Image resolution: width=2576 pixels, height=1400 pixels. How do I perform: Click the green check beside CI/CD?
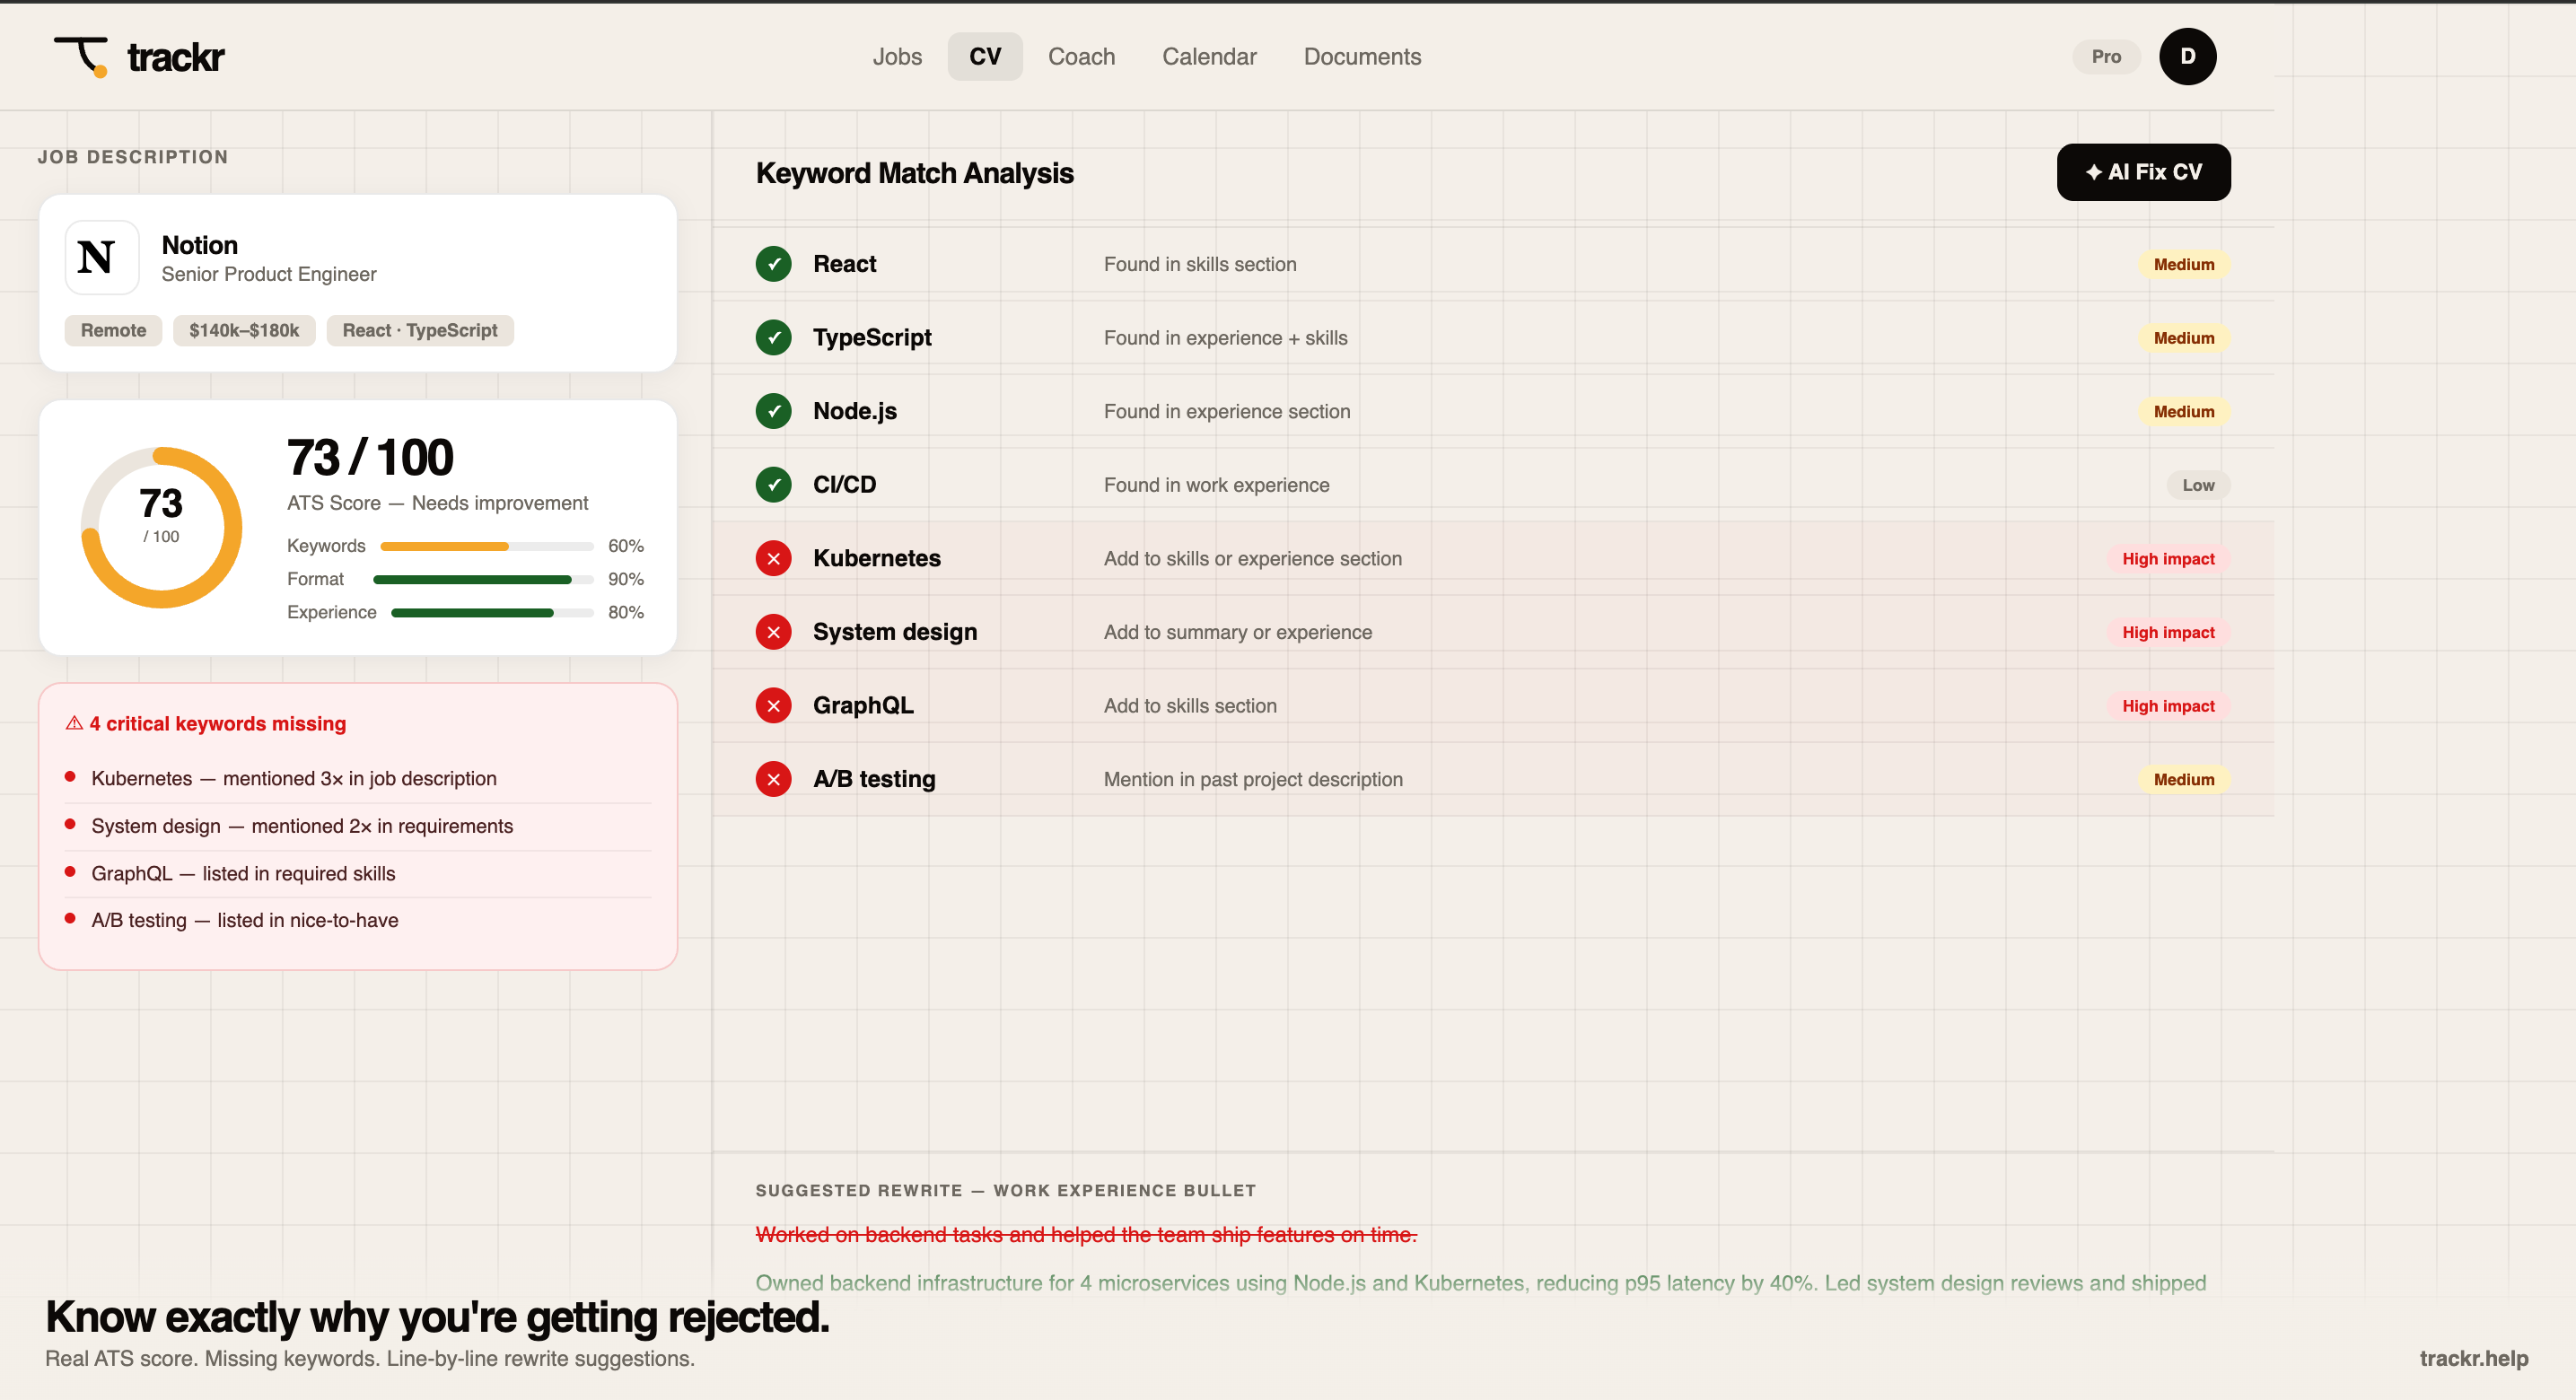tap(773, 485)
